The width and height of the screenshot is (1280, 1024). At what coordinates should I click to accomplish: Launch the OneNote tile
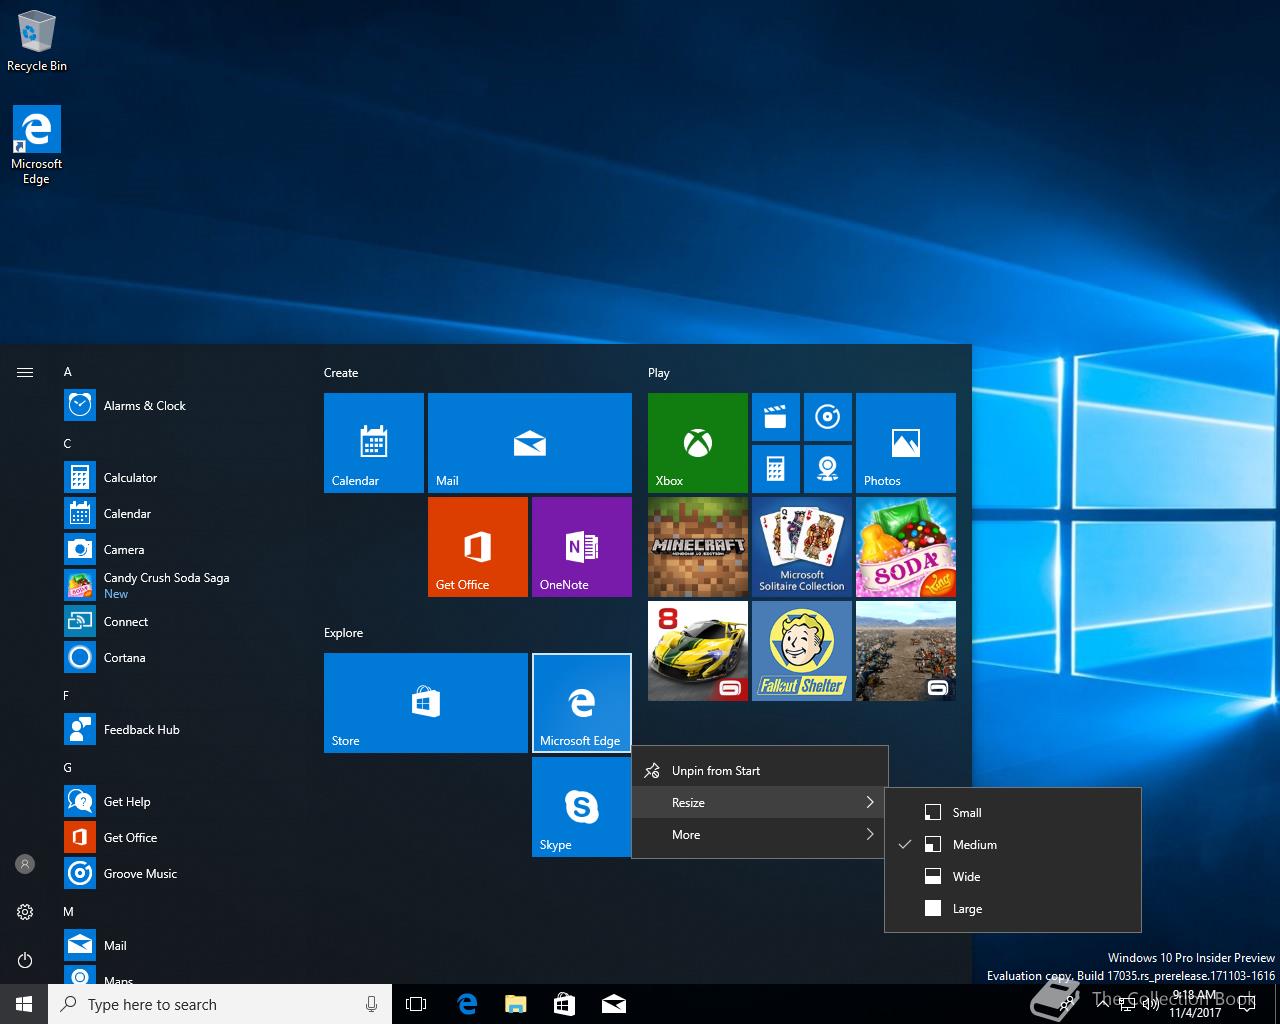(582, 547)
